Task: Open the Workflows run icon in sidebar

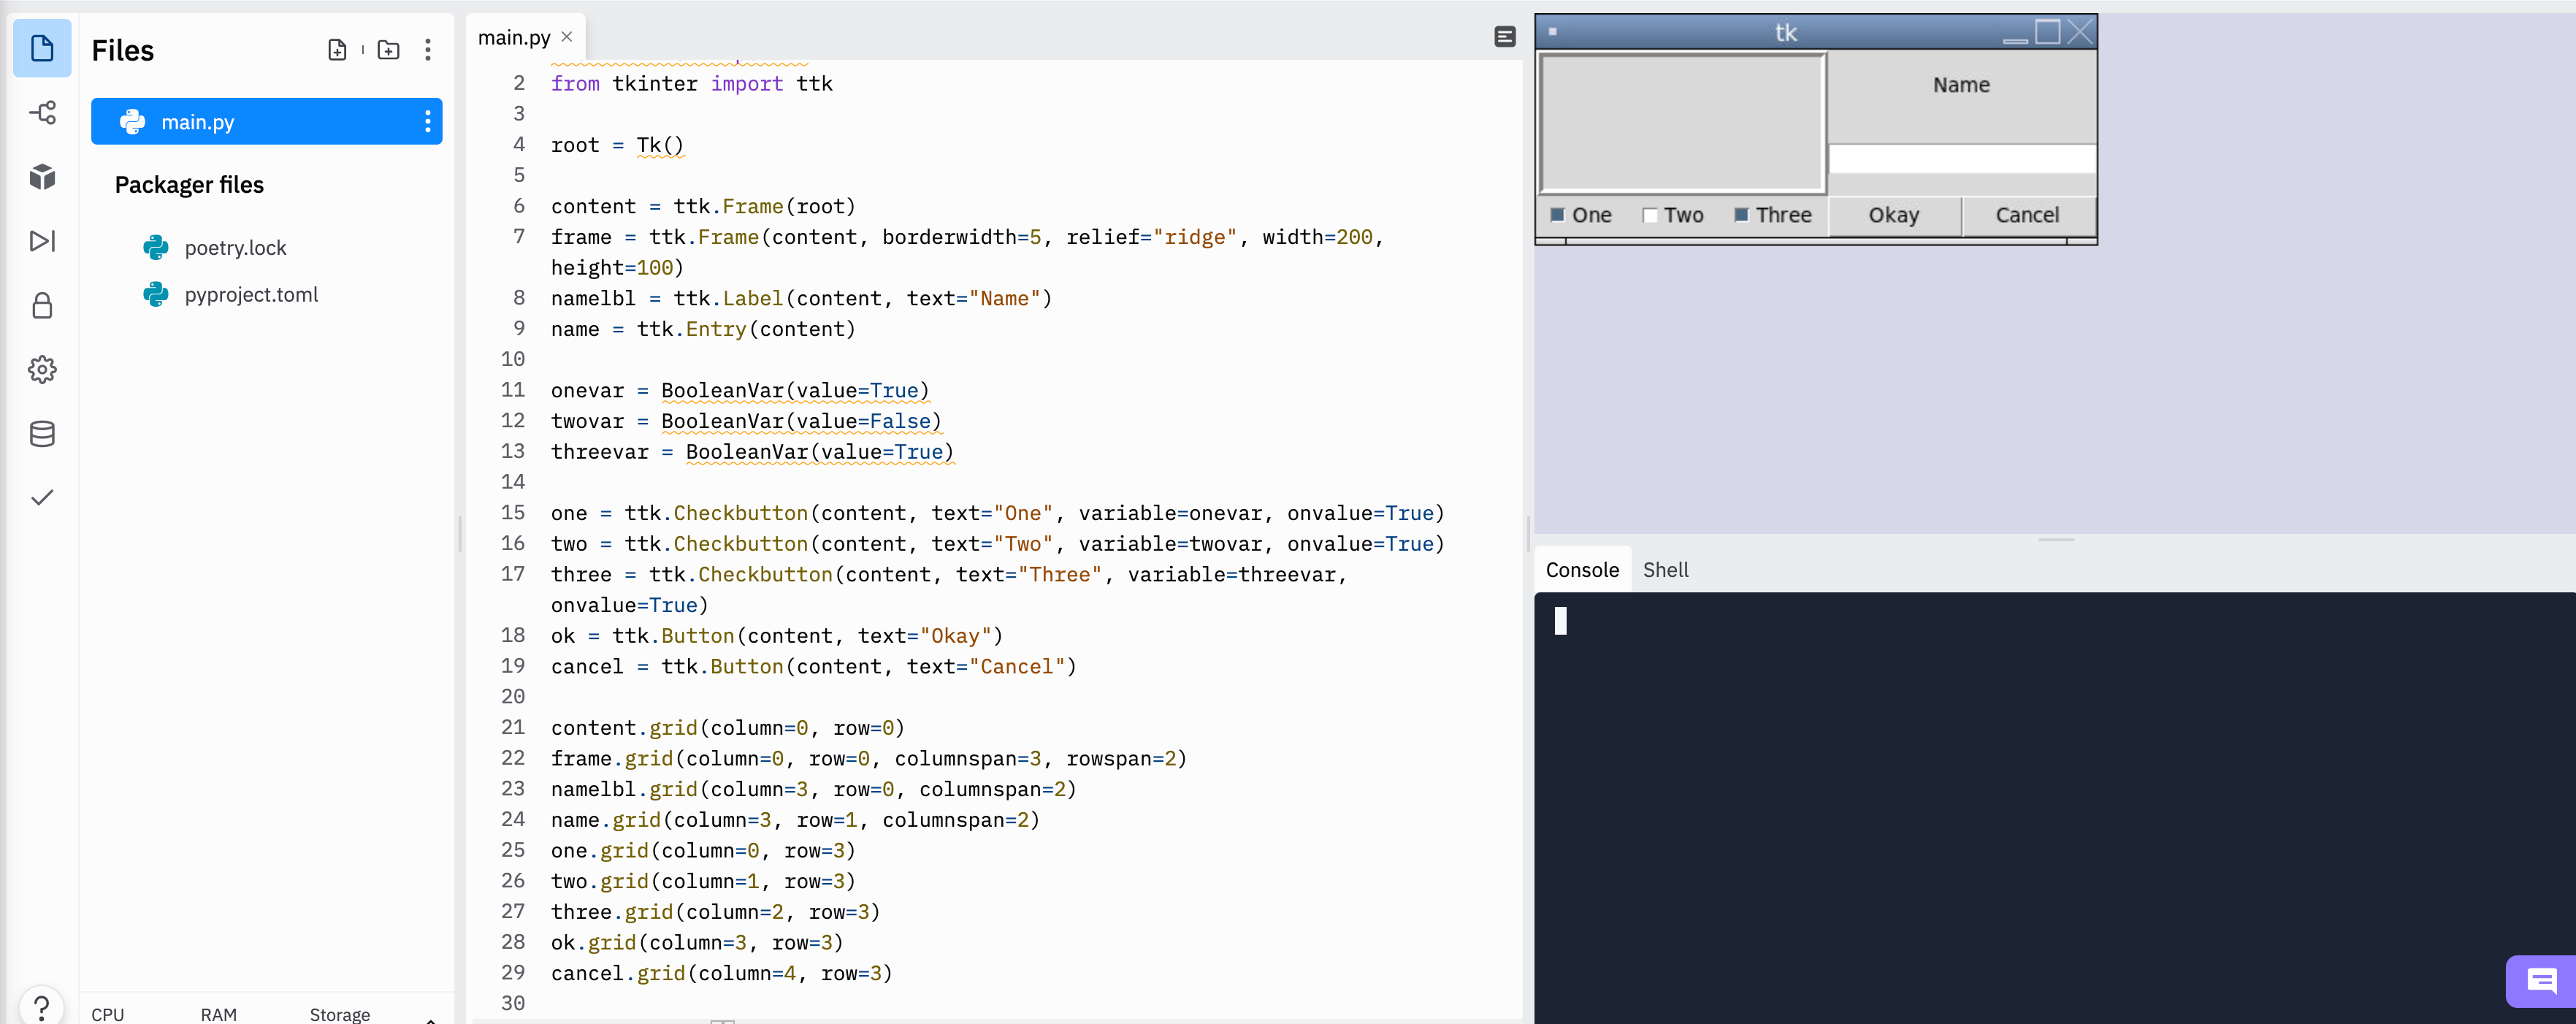Action: click(x=42, y=241)
